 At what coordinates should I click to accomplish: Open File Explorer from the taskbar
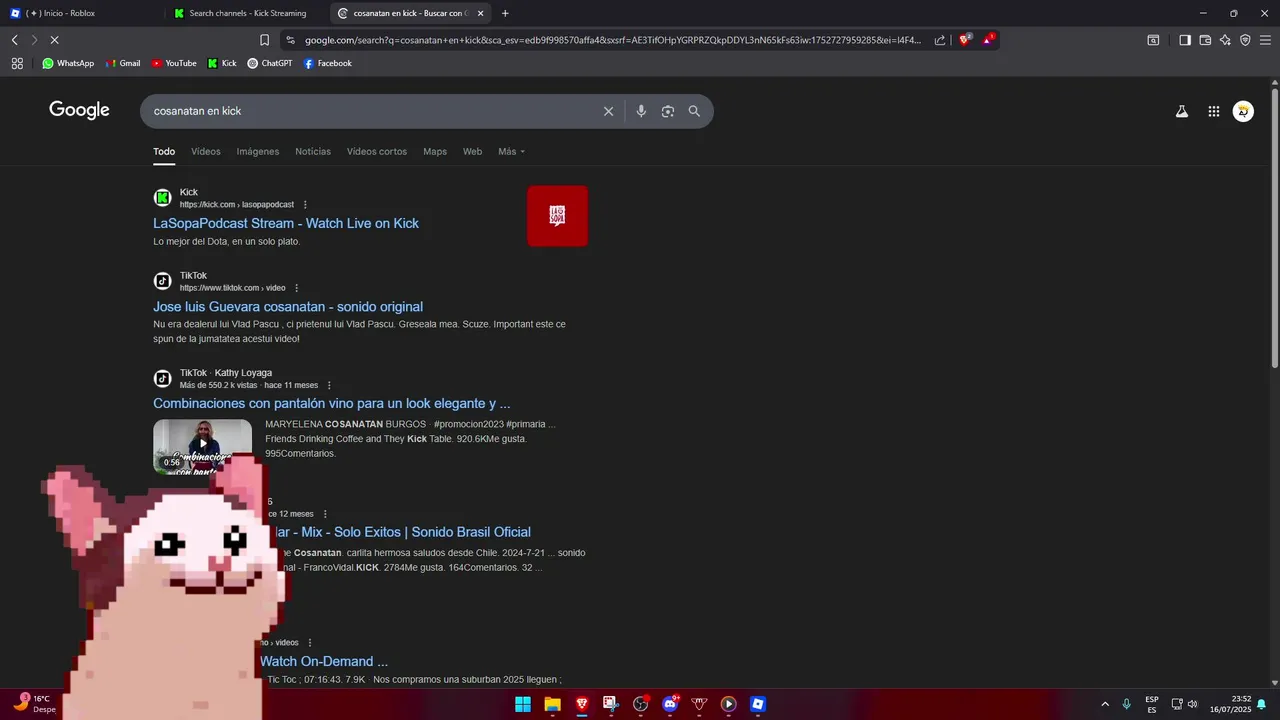pyautogui.click(x=552, y=704)
